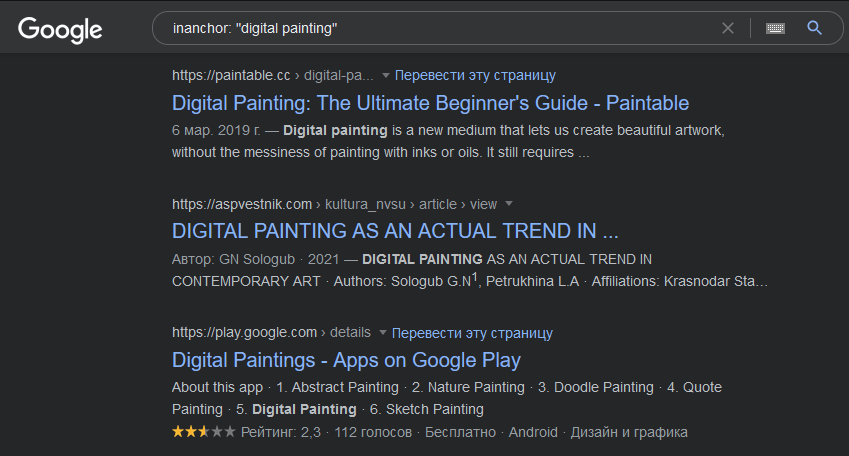Image resolution: width=849 pixels, height=456 pixels.
Task: Click the Google logo
Action: [x=60, y=29]
